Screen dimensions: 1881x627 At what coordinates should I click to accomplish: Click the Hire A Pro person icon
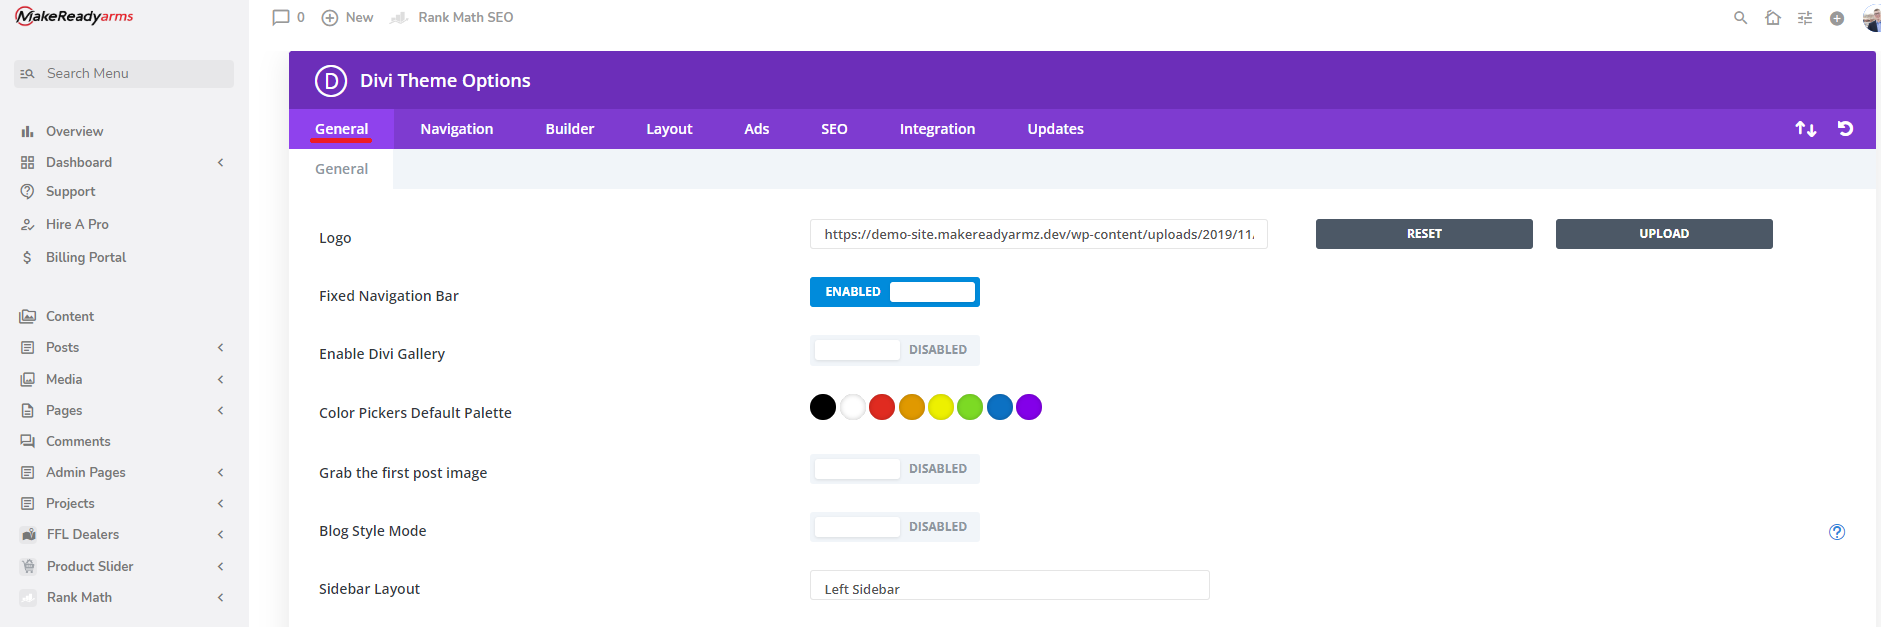[28, 224]
